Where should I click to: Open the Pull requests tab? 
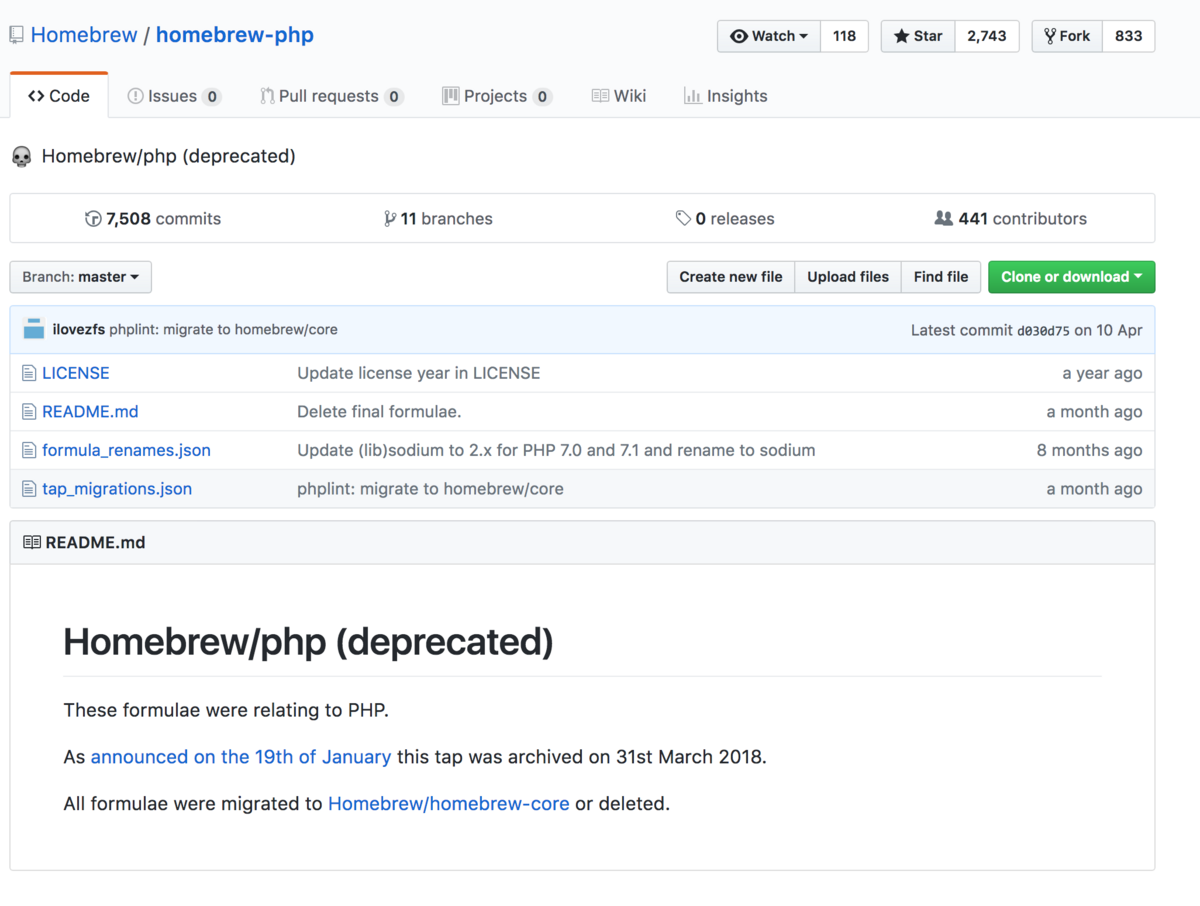pyautogui.click(x=332, y=96)
